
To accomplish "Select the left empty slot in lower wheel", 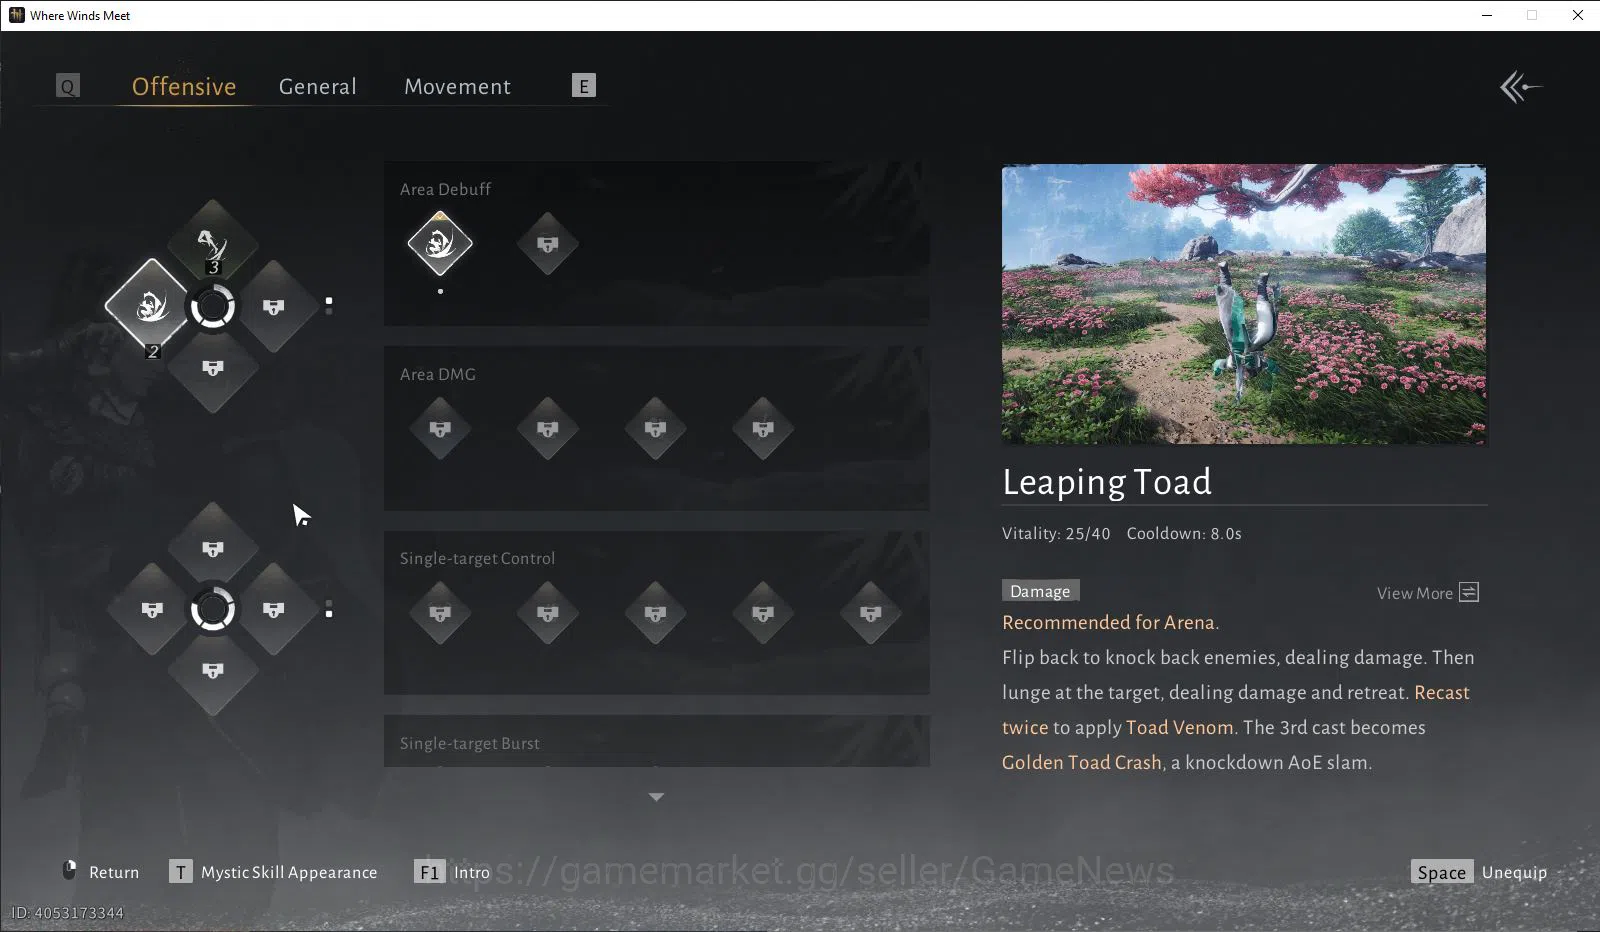I will [x=152, y=609].
